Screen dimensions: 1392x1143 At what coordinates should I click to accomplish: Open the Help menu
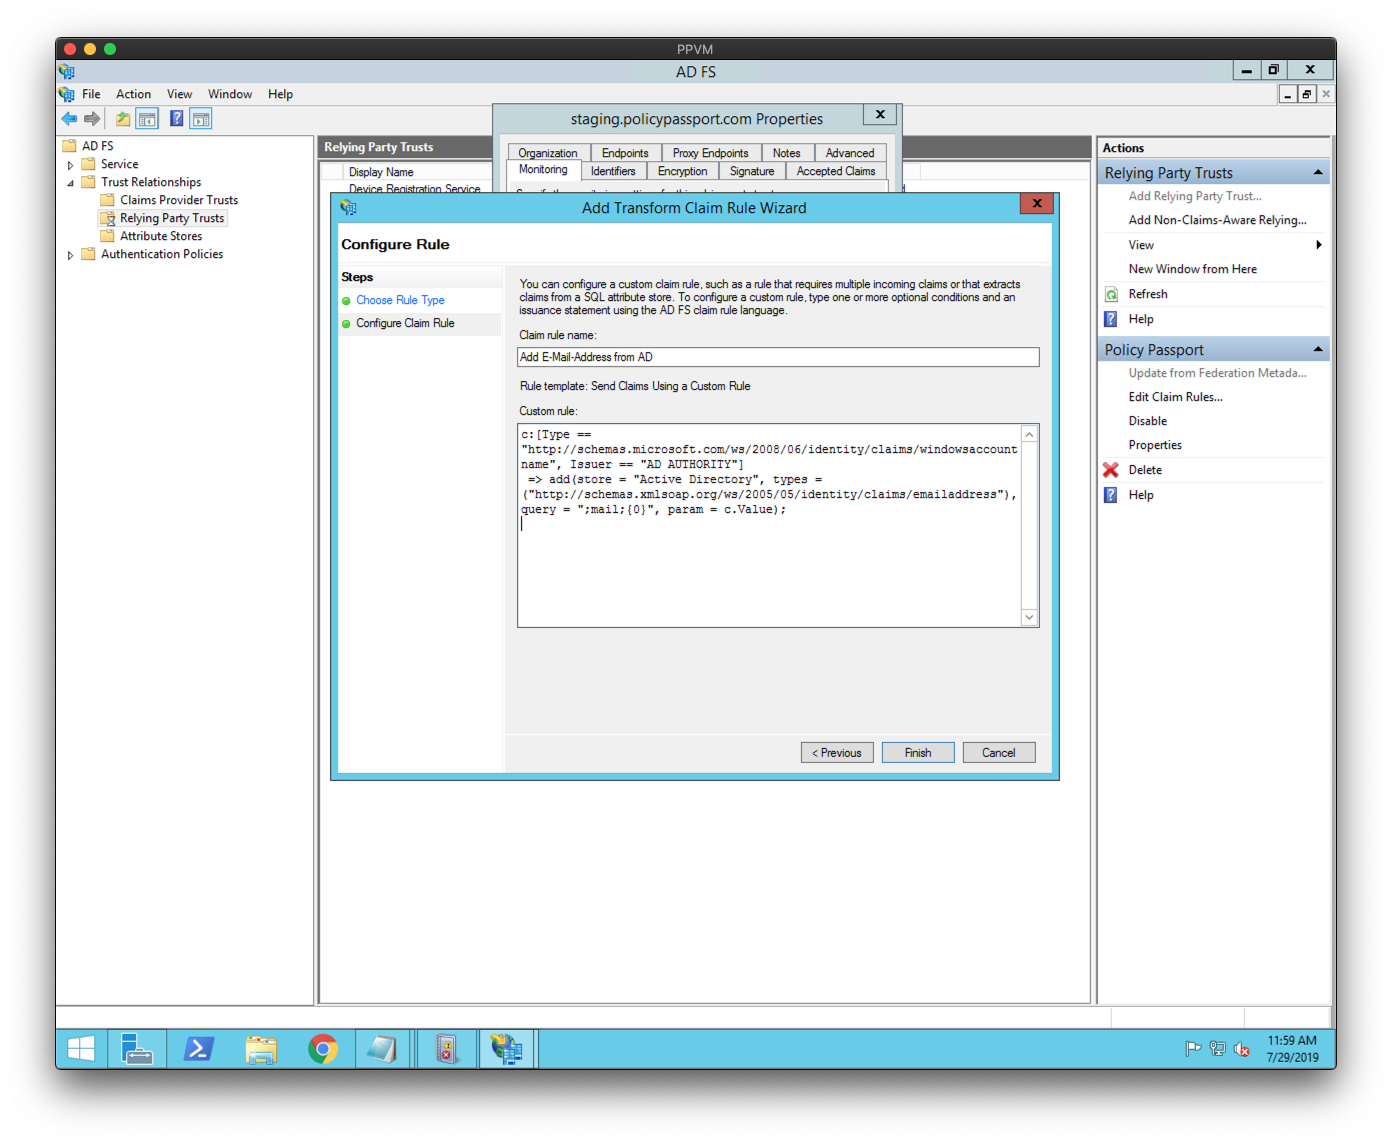280,94
